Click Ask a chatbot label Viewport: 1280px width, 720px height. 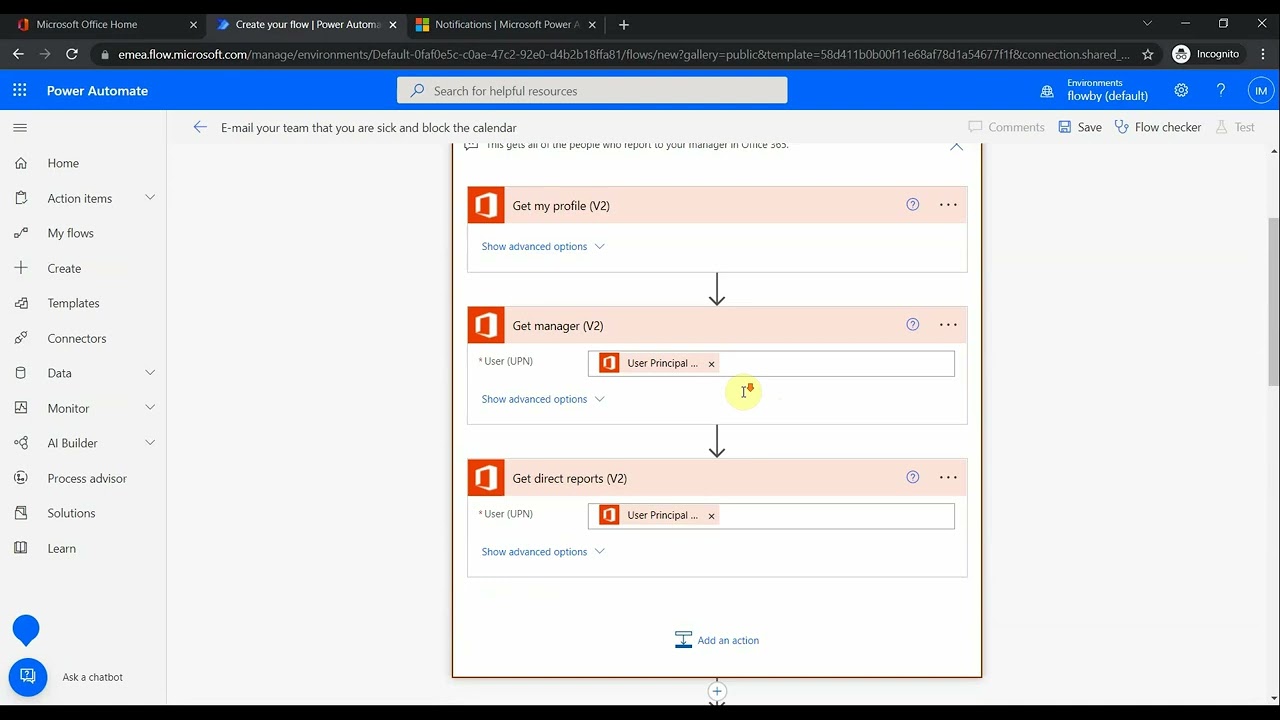[x=92, y=677]
